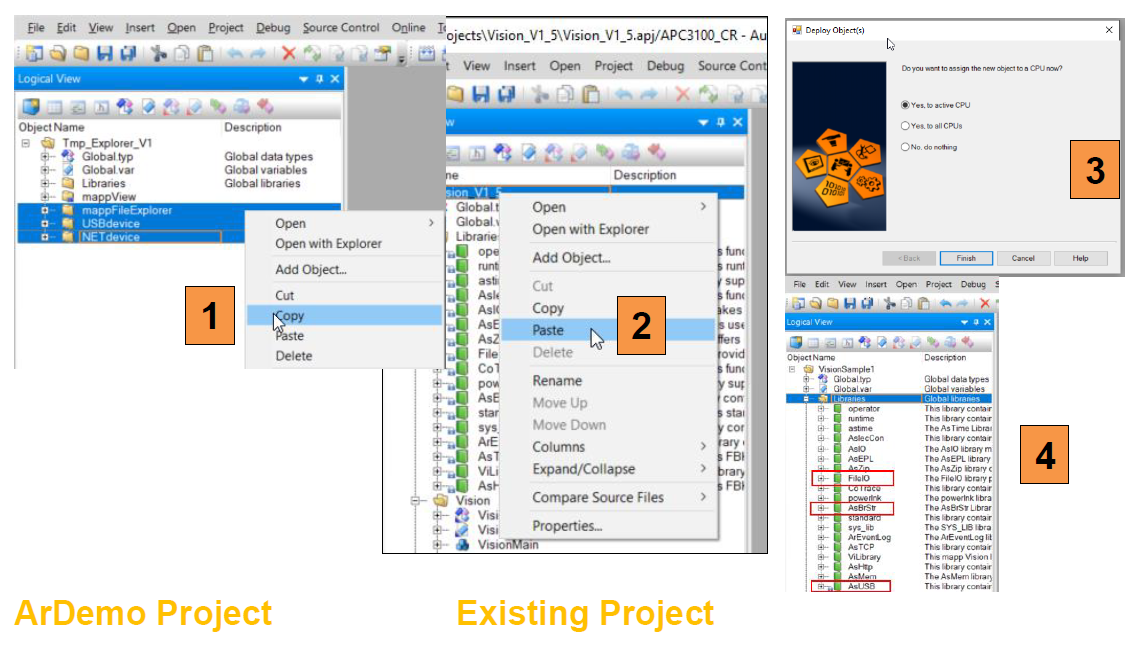
Task: Click the blue undo arrow in the leftmost toolbar
Action: click(235, 55)
